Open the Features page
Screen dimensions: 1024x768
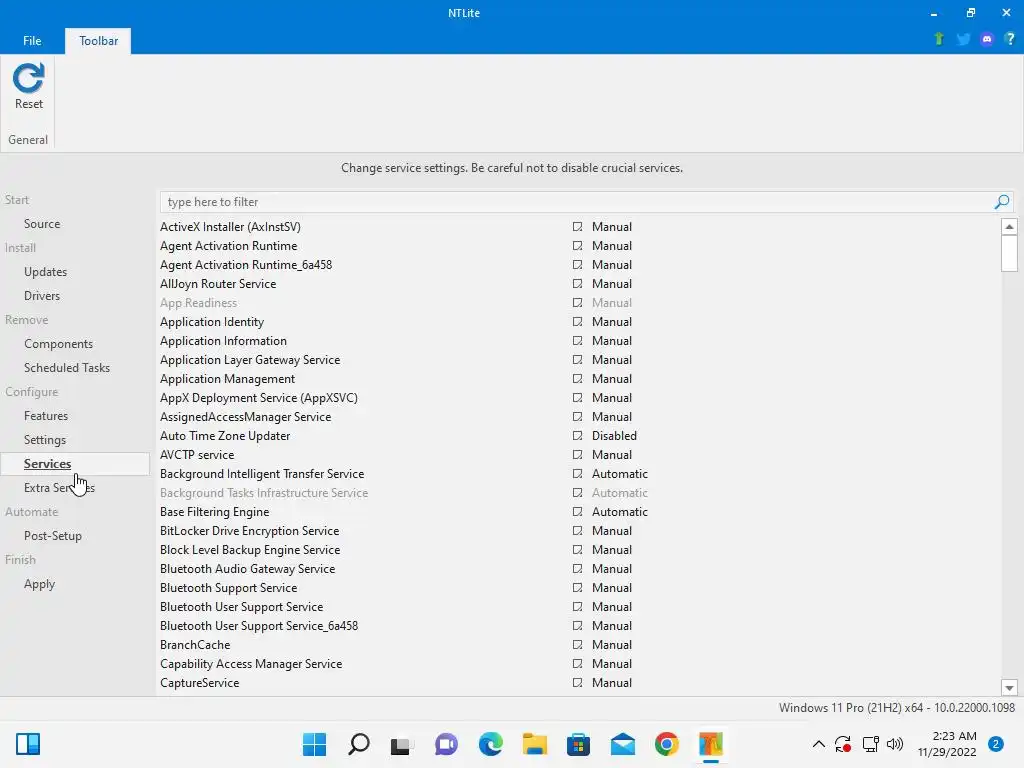tap(46, 416)
